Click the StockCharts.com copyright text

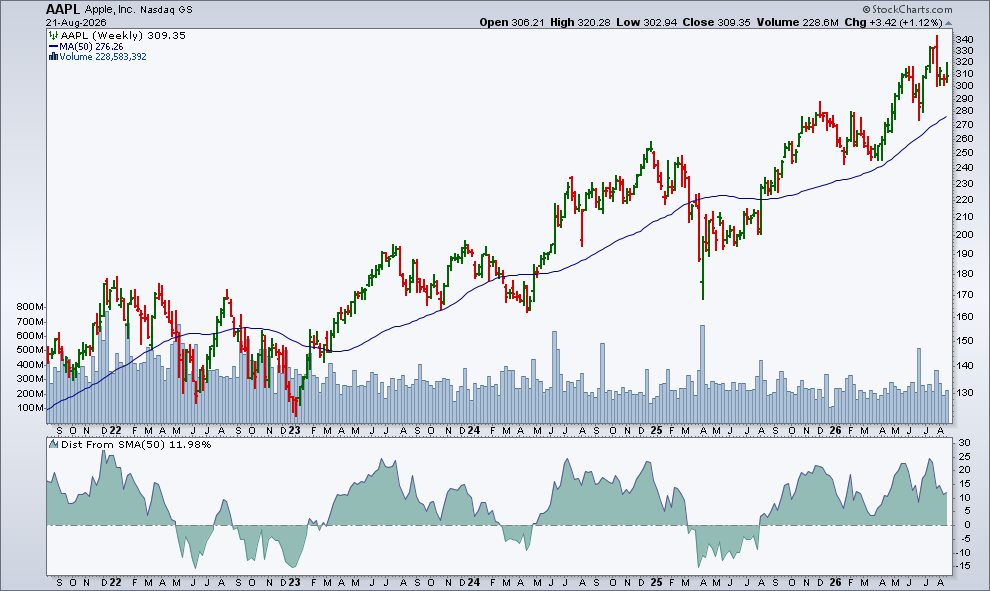(907, 9)
